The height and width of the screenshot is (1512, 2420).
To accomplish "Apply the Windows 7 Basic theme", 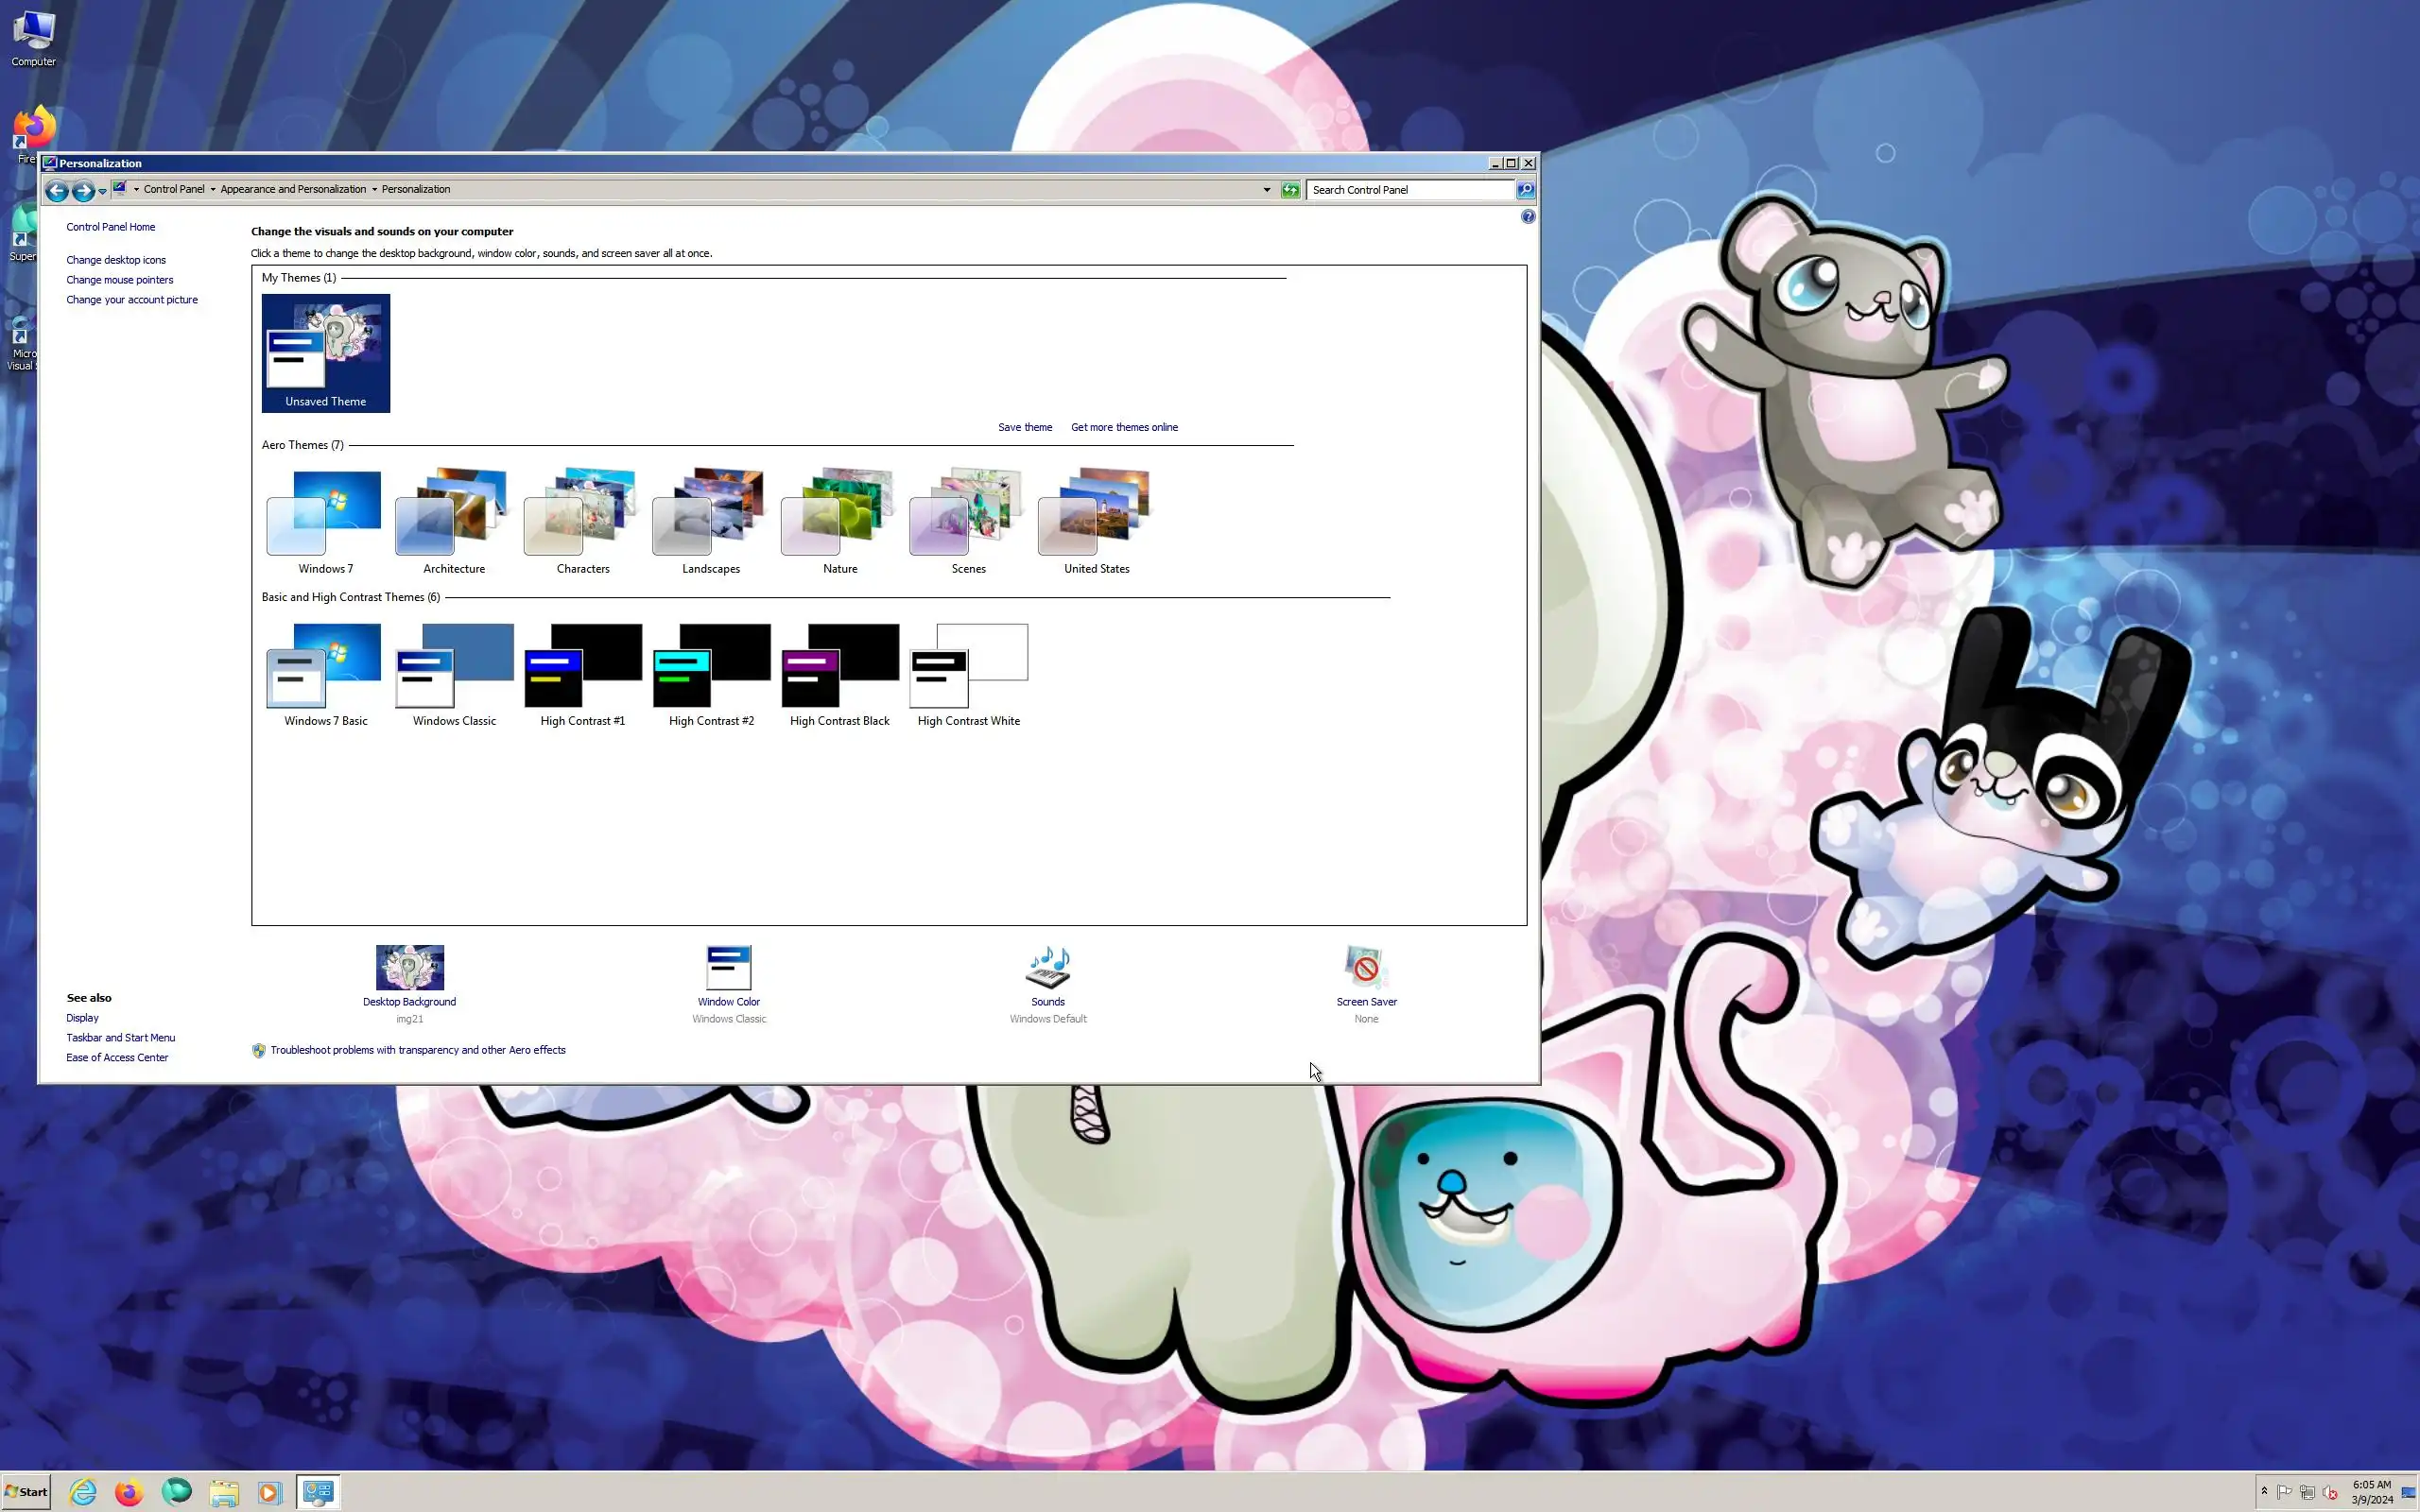I will [325, 666].
